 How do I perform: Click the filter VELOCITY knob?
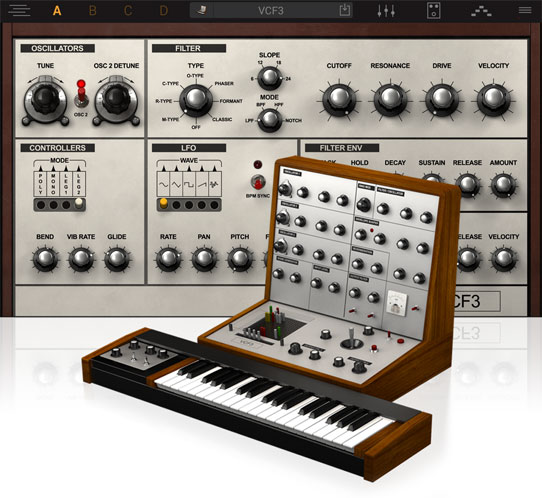[x=493, y=101]
